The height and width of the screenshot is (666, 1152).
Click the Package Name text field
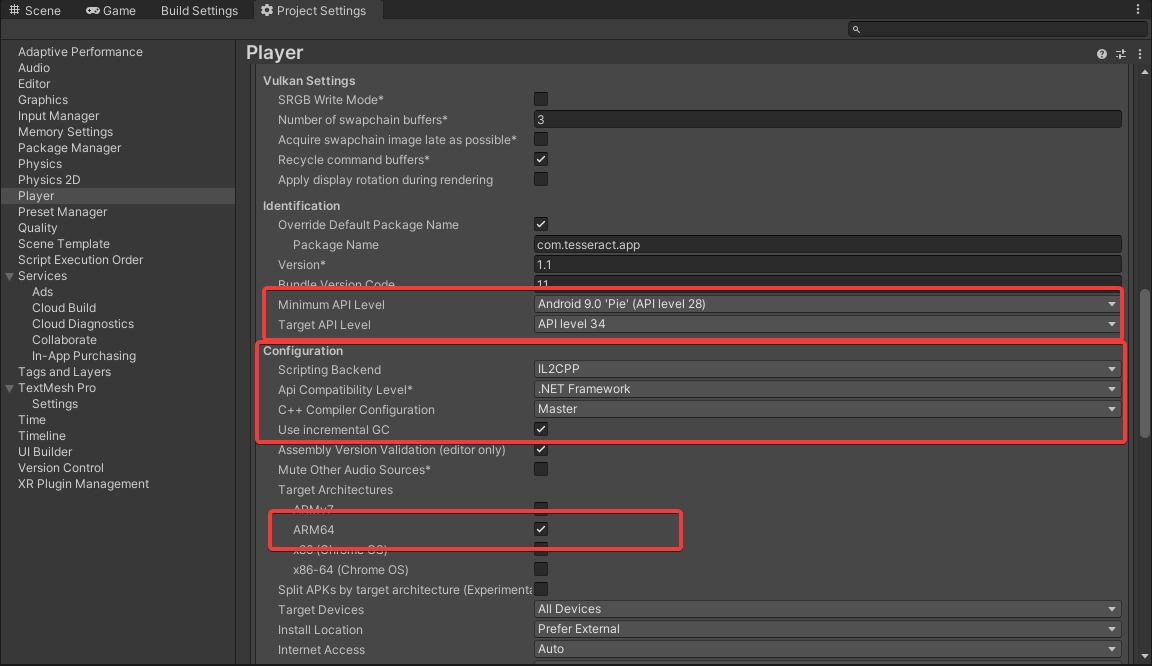click(x=827, y=244)
